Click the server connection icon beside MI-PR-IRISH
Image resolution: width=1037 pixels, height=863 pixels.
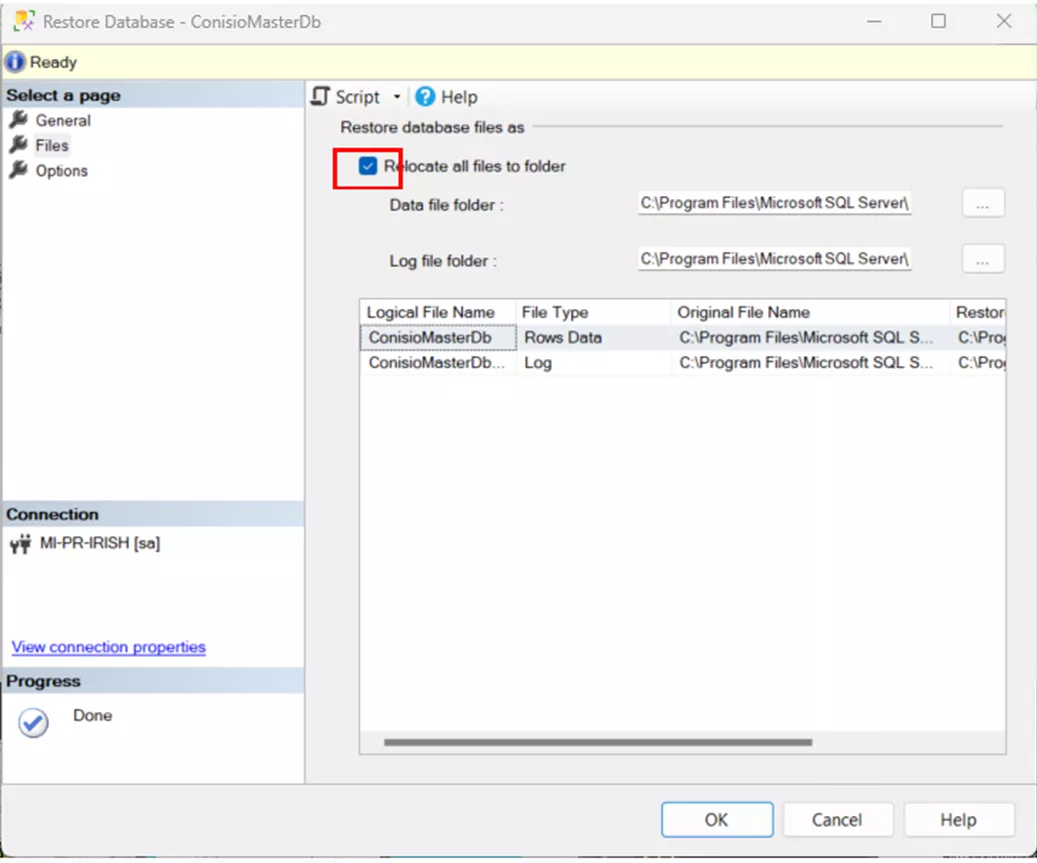pos(19,544)
